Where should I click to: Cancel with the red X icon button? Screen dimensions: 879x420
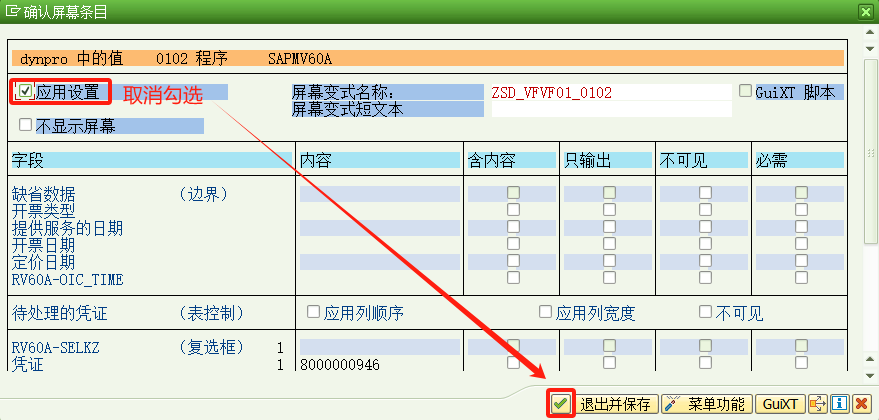click(861, 403)
